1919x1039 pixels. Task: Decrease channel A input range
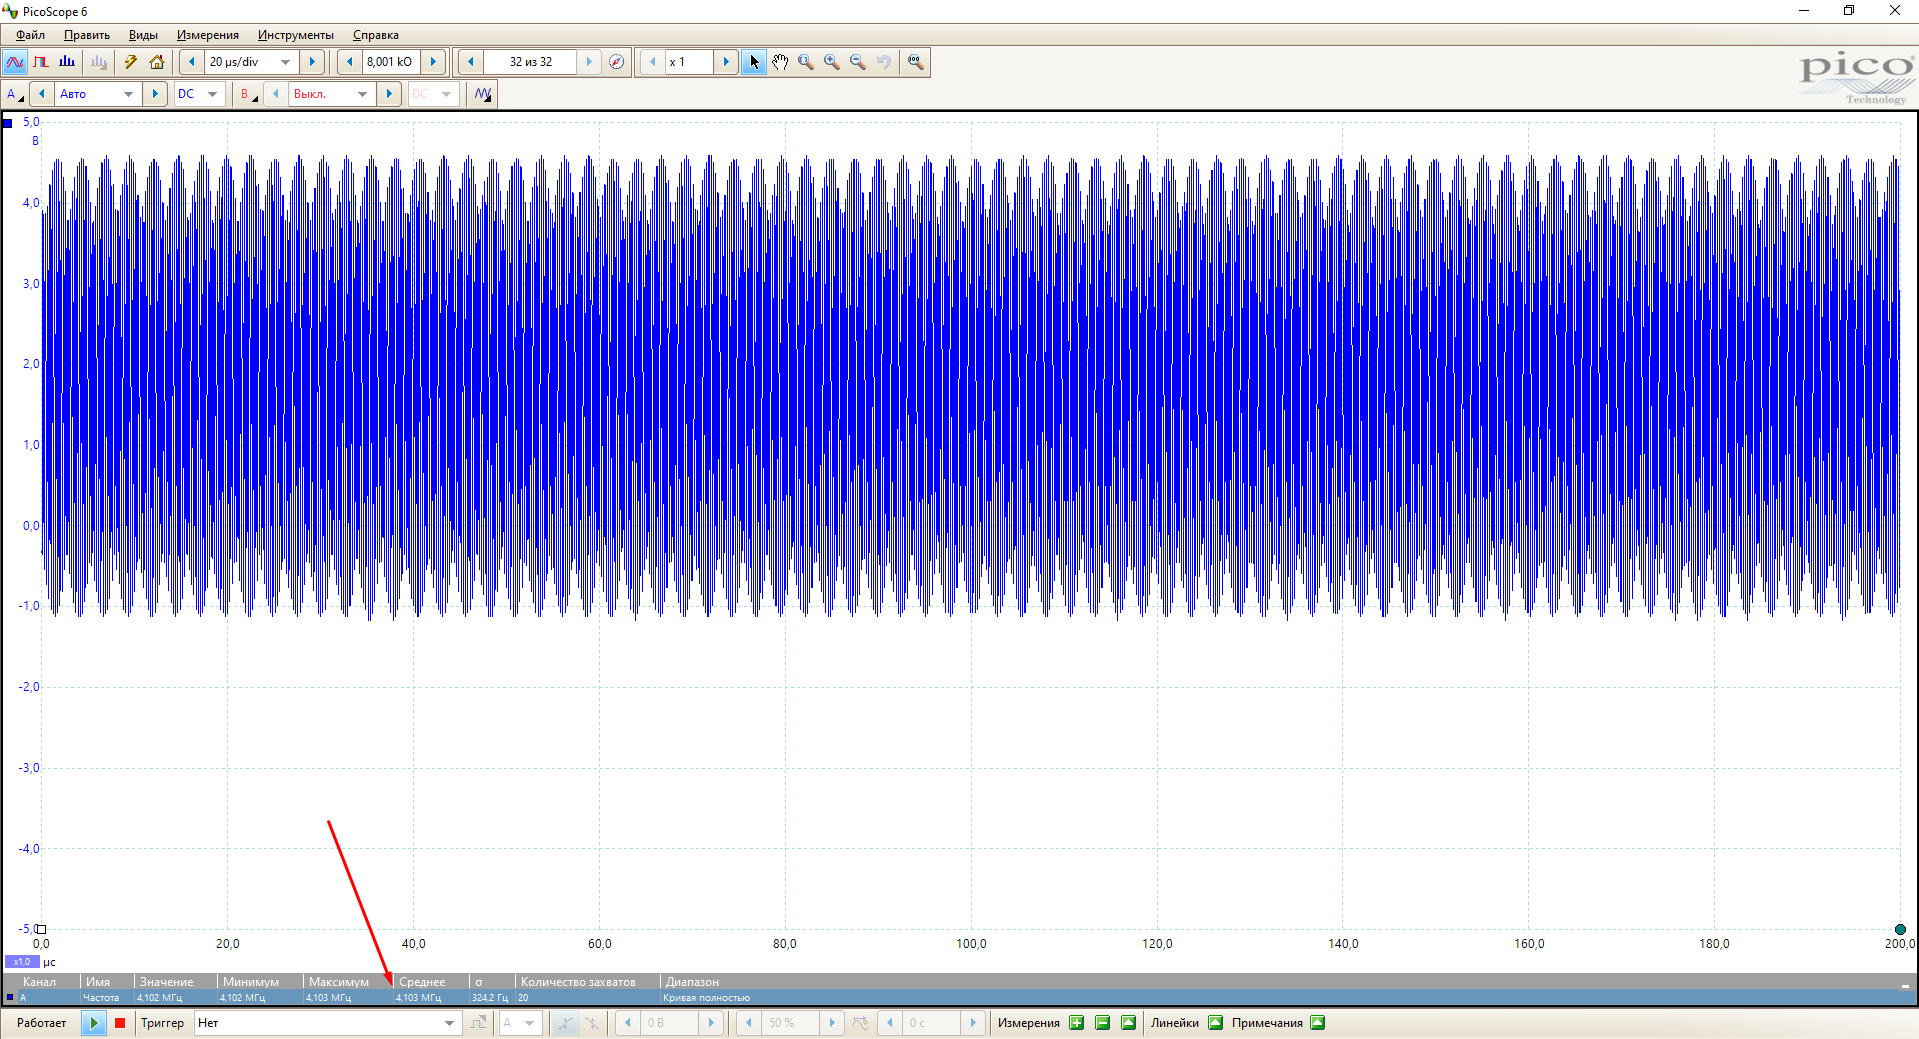pyautogui.click(x=42, y=94)
